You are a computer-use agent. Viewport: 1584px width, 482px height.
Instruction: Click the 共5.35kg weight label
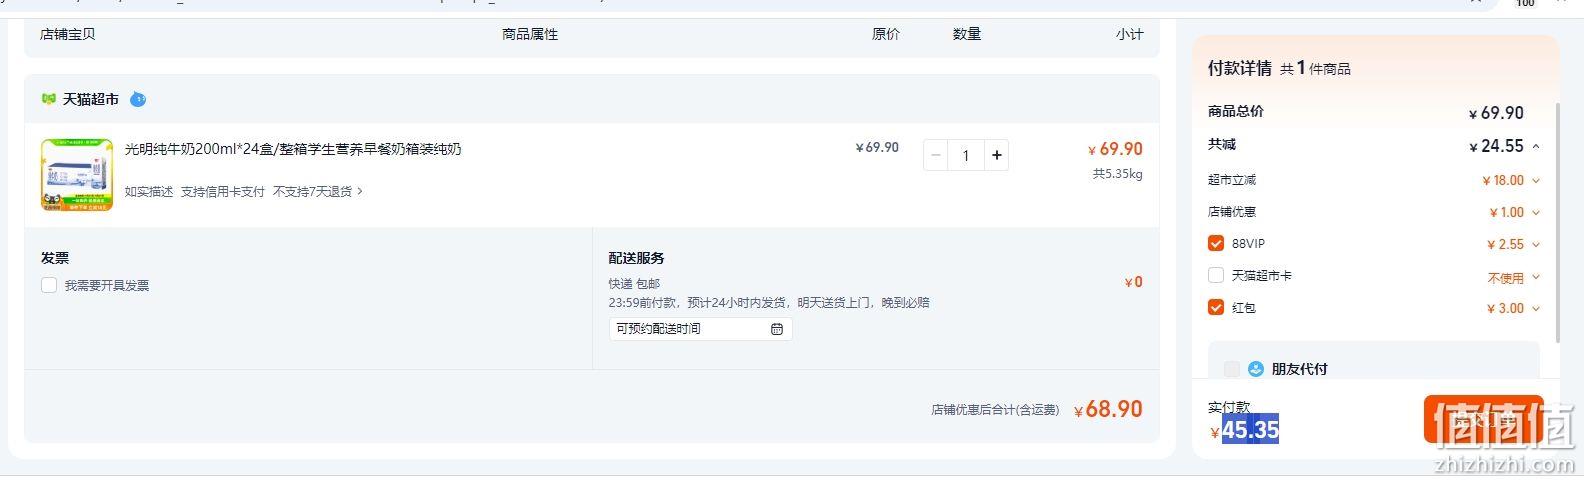click(1117, 174)
